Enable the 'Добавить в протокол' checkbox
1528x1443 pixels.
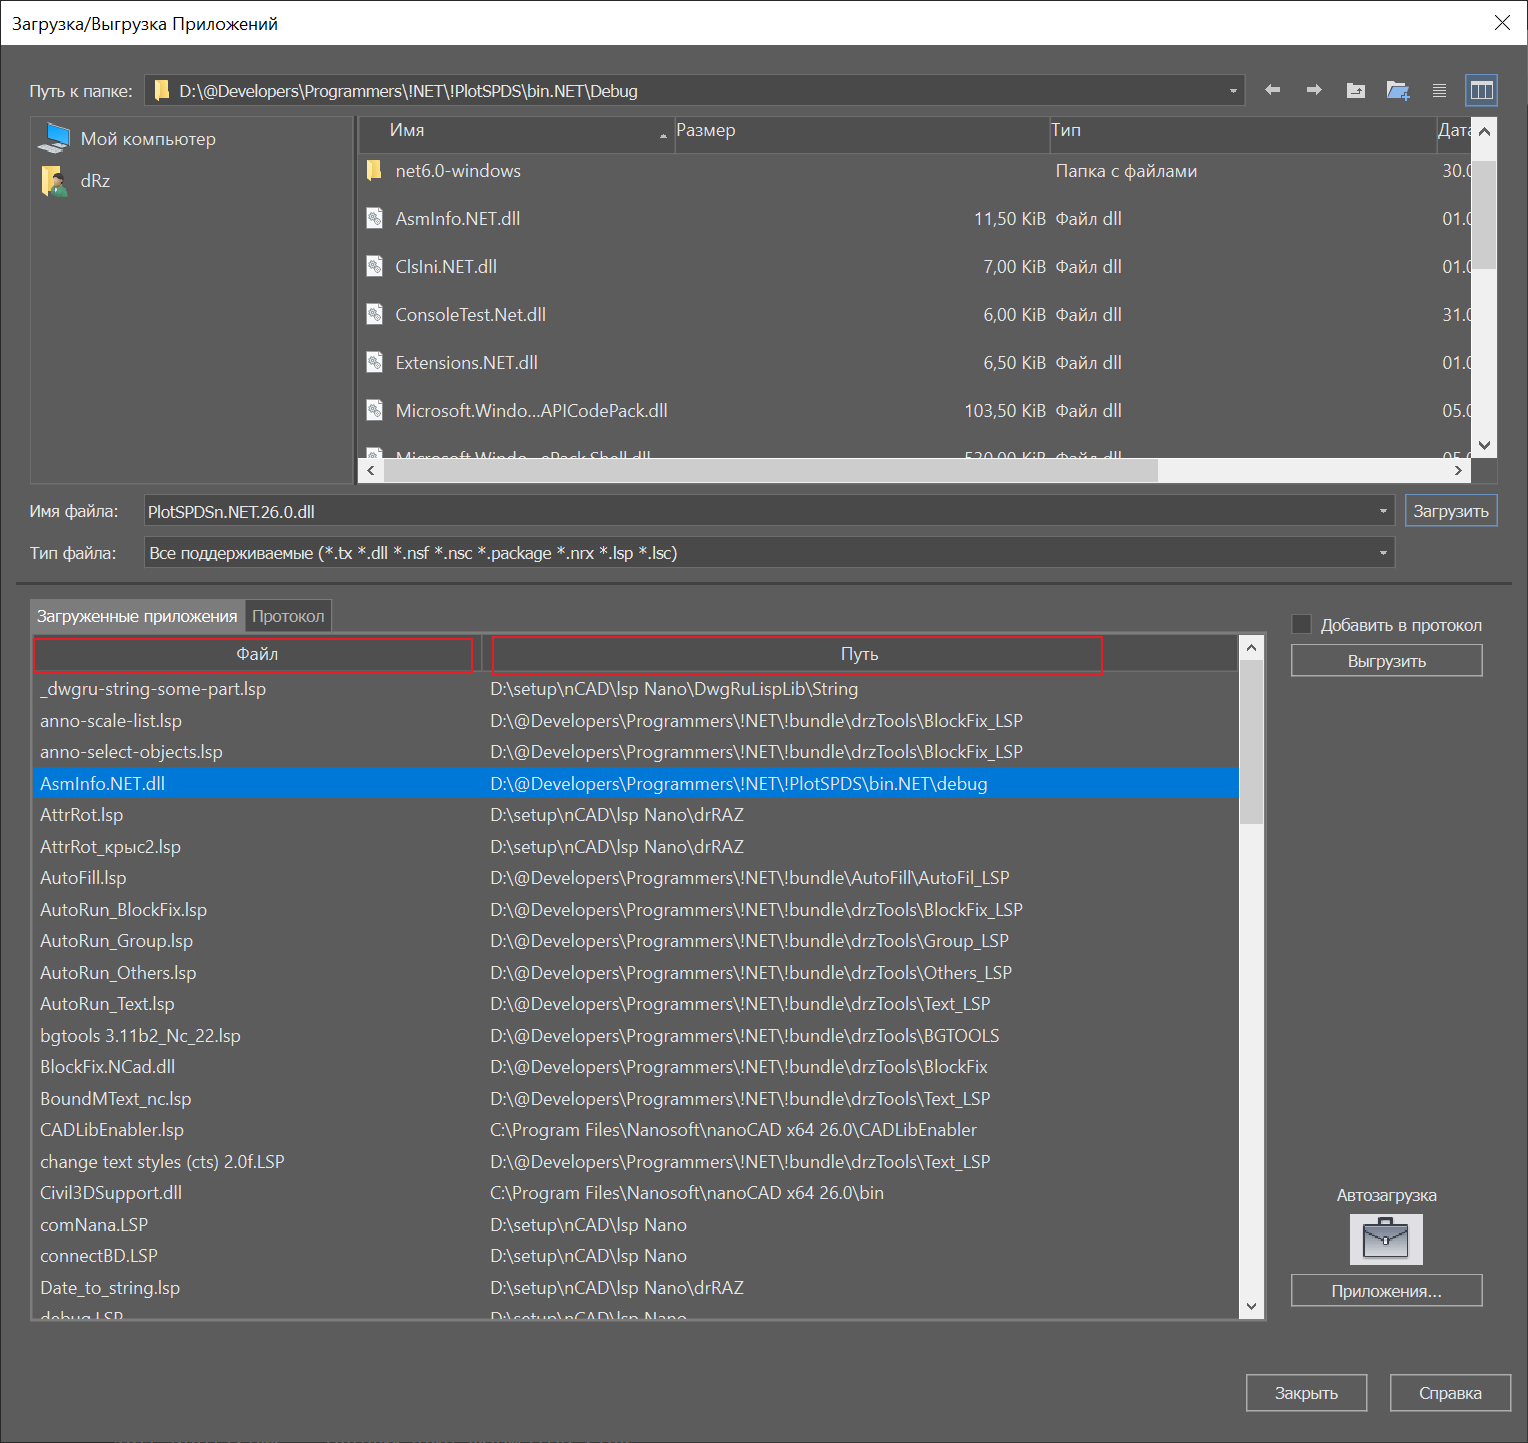coord(1302,625)
